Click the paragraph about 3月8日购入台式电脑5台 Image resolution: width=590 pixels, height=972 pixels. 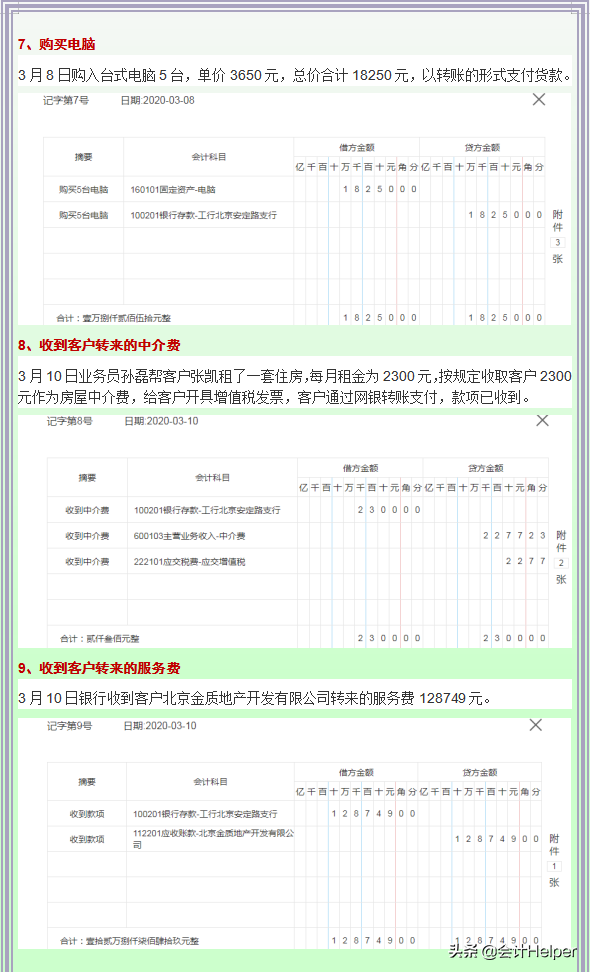(294, 76)
